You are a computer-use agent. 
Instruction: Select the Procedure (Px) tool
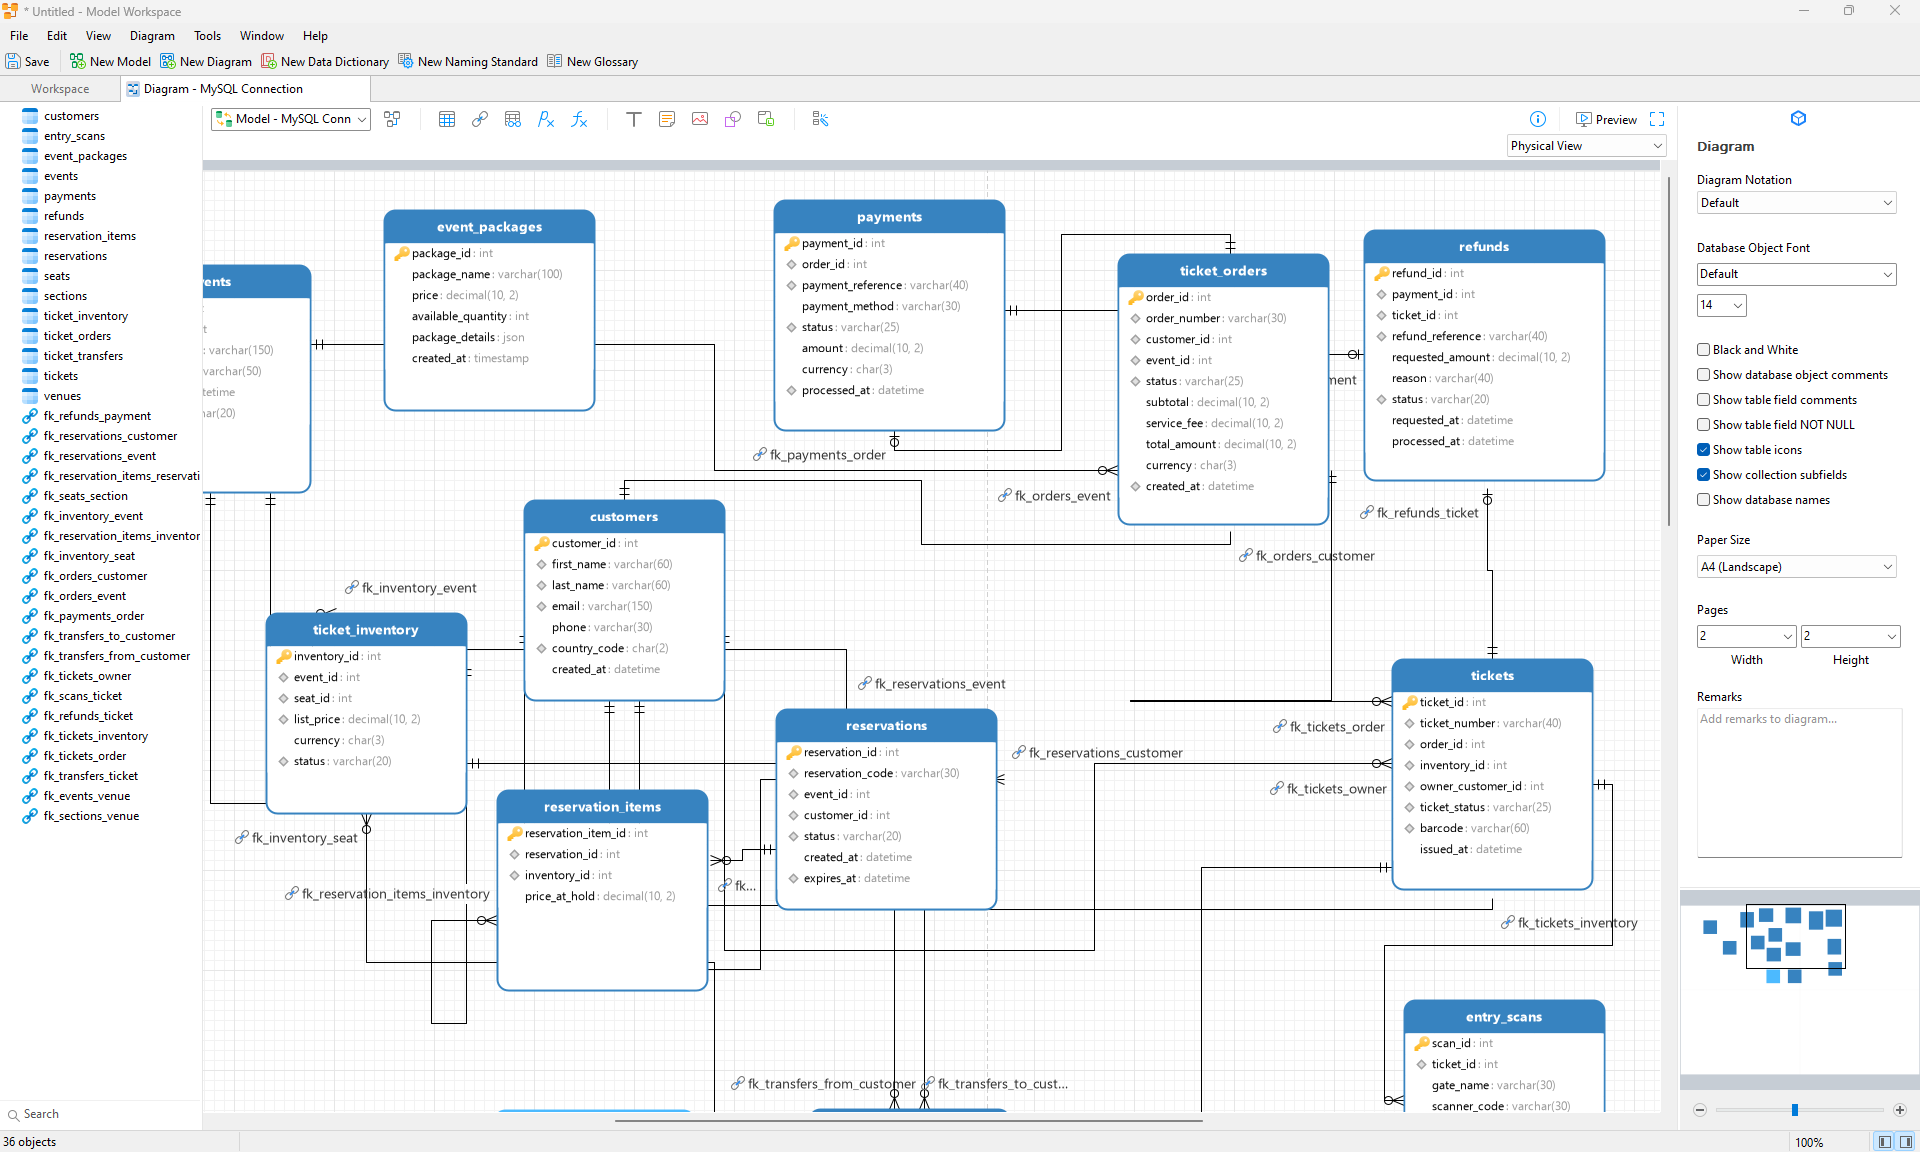coord(546,119)
